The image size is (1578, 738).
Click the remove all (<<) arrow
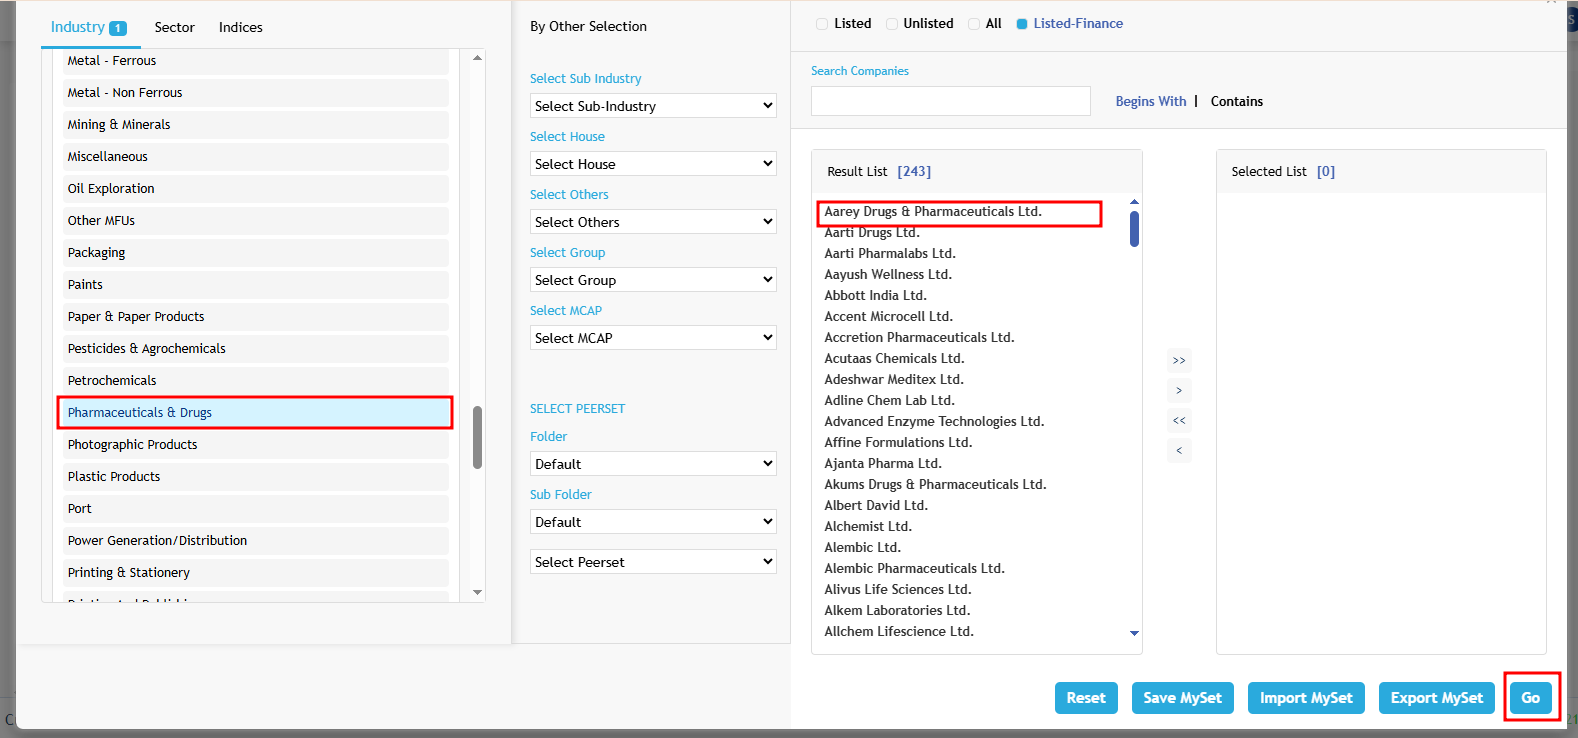coord(1179,420)
